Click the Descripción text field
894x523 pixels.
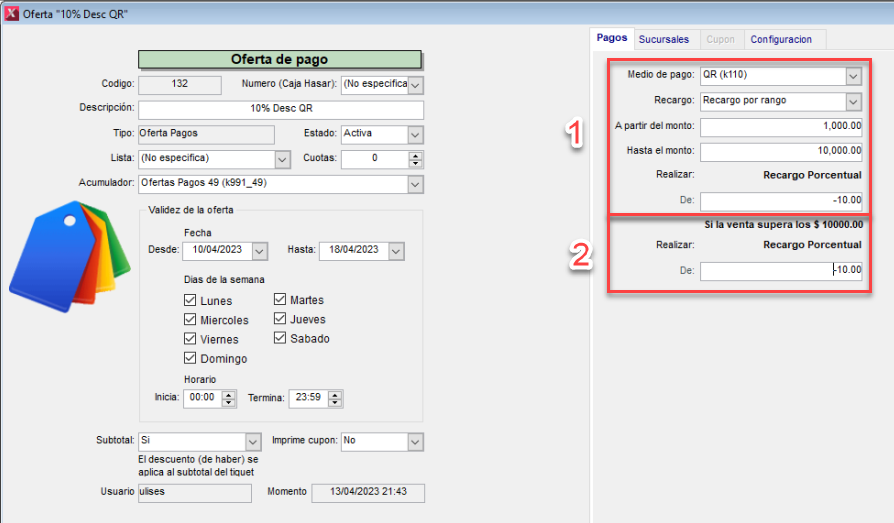click(x=280, y=109)
